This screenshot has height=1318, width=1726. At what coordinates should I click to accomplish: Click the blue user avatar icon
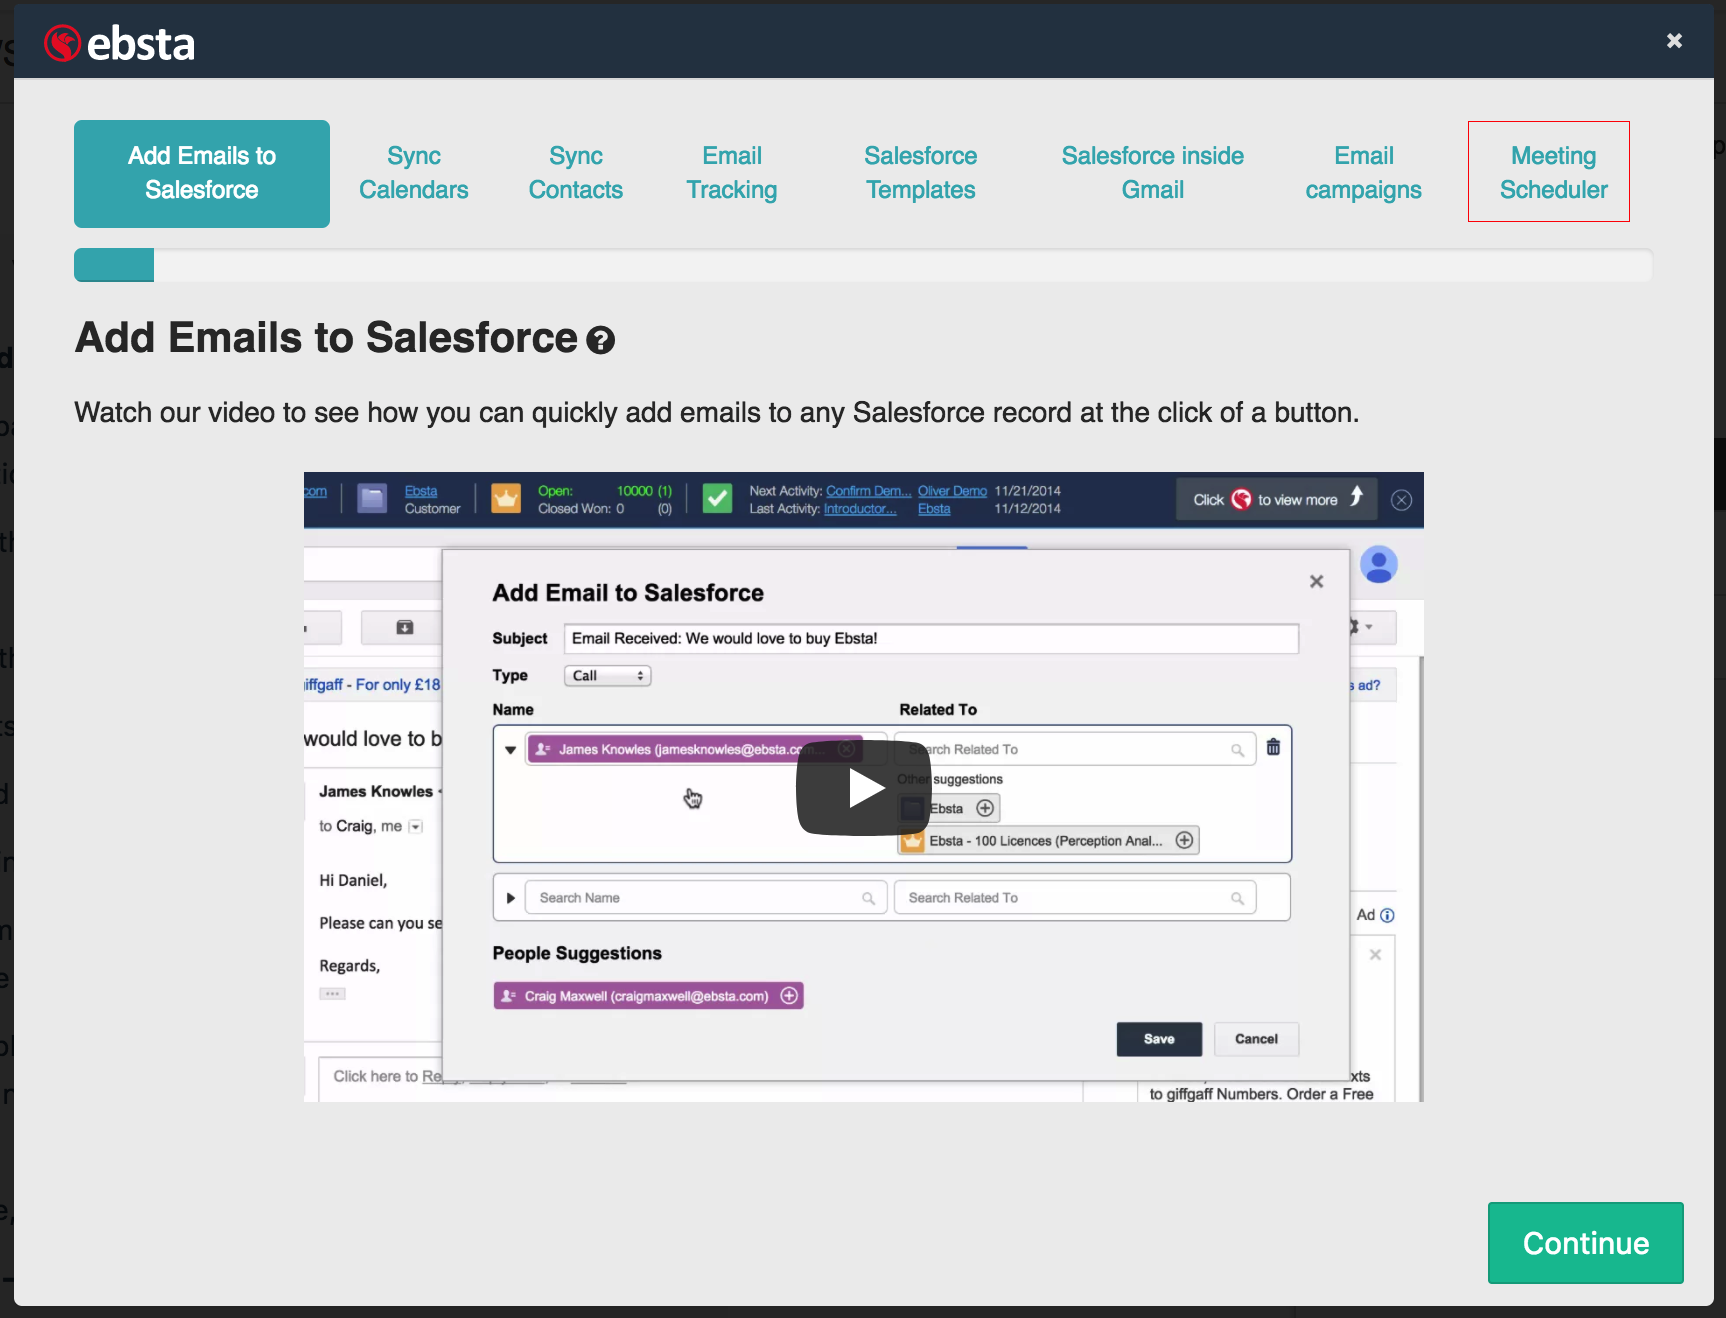[1378, 565]
